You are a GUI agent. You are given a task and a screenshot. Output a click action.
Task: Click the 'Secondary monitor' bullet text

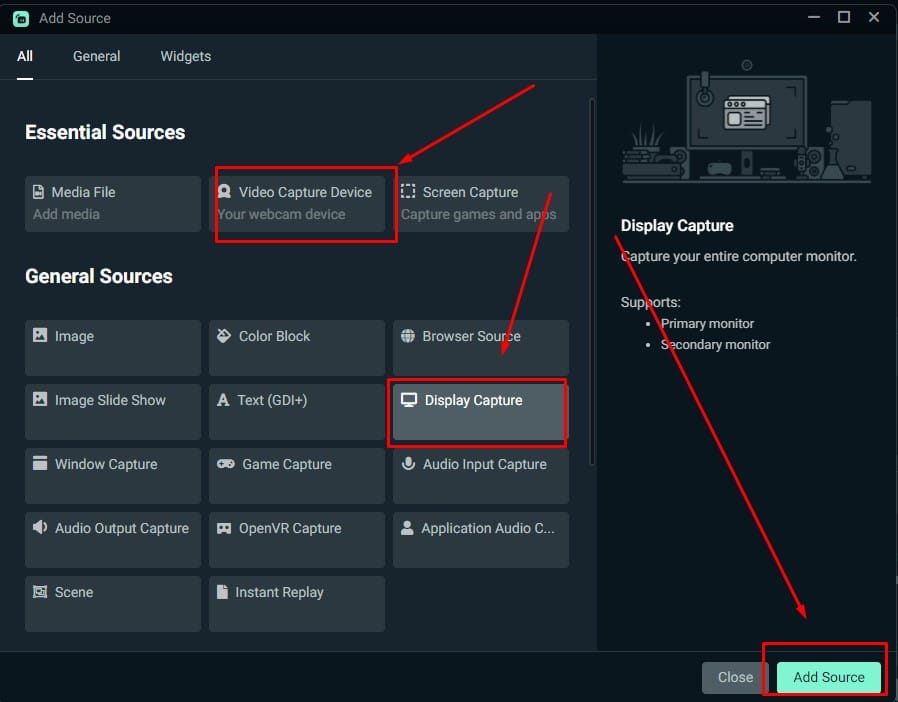click(x=715, y=345)
